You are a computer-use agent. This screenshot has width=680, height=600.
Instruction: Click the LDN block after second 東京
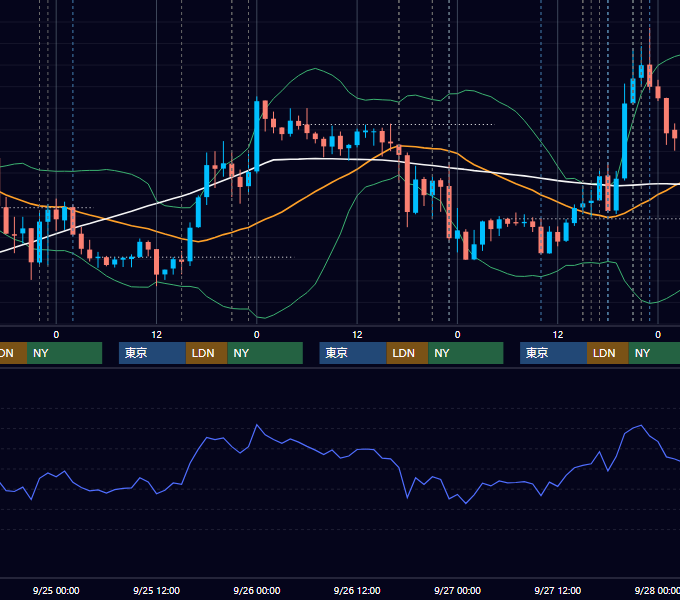pyautogui.click(x=407, y=353)
